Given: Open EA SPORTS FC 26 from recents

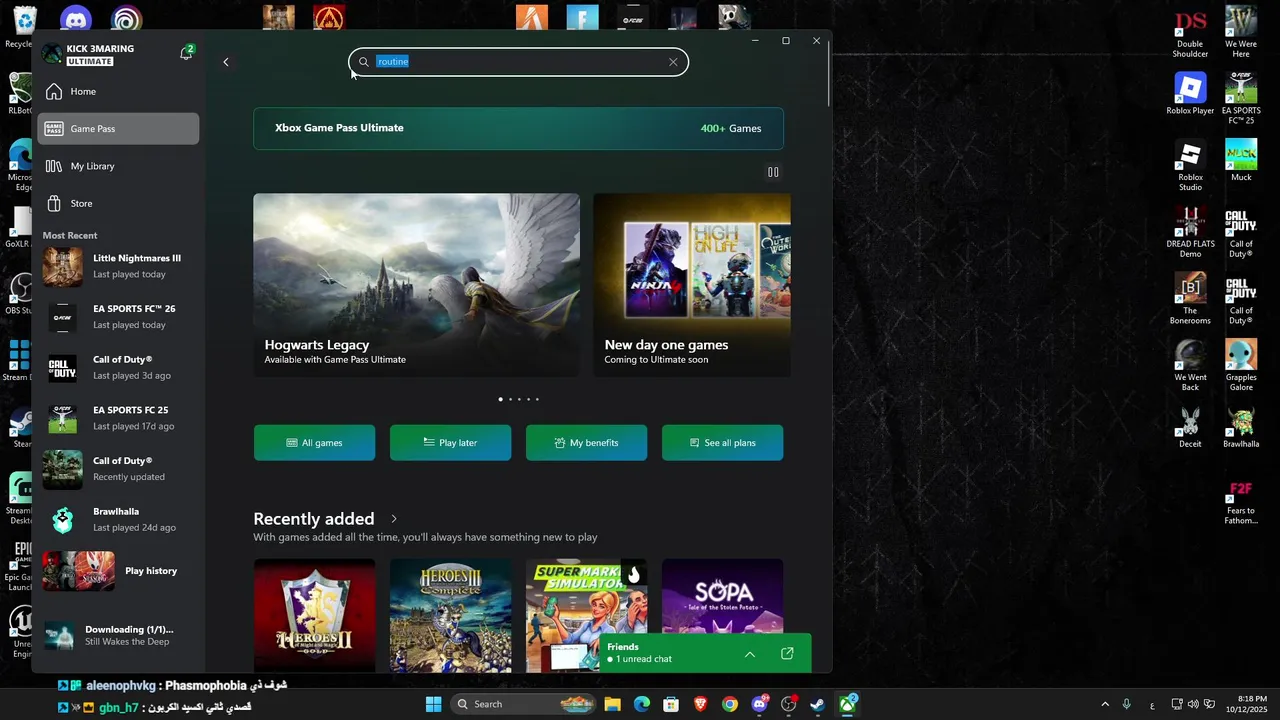Looking at the screenshot, I should point(118,316).
